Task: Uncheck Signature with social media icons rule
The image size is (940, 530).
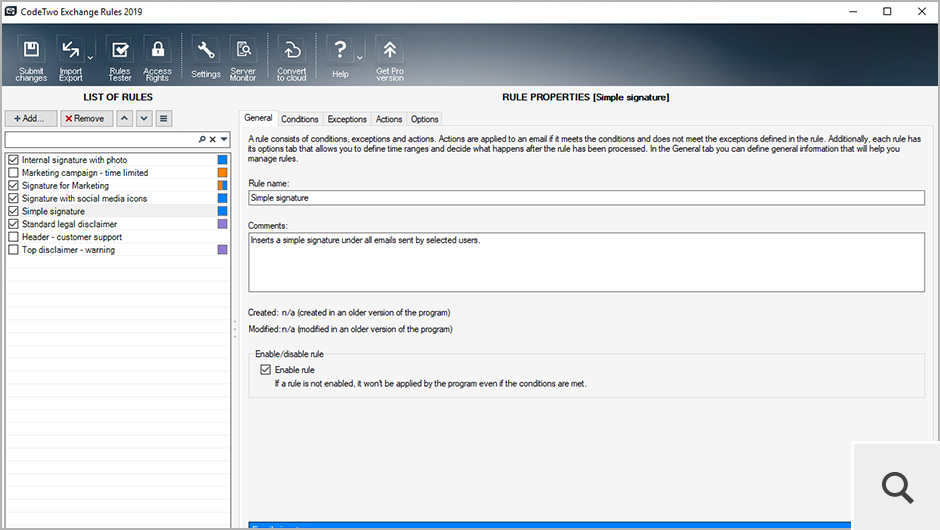Action: pyautogui.click(x=13, y=198)
